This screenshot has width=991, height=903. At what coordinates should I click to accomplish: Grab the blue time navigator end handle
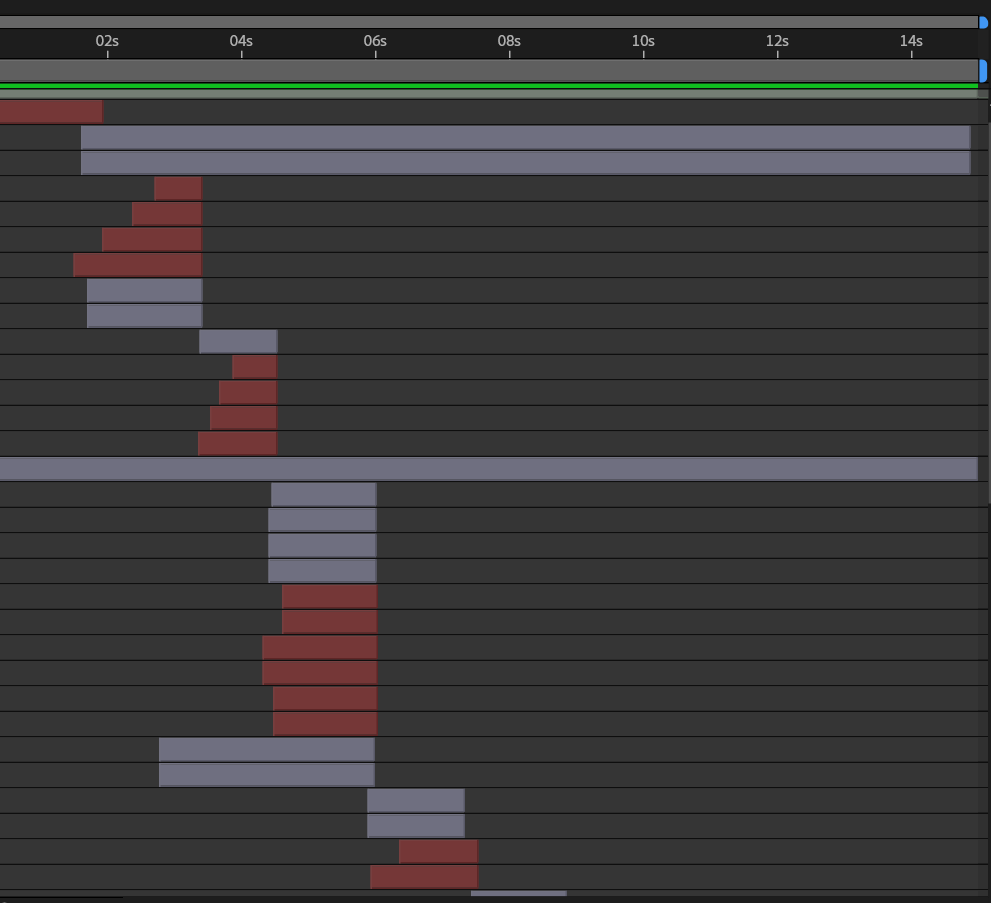[x=983, y=22]
